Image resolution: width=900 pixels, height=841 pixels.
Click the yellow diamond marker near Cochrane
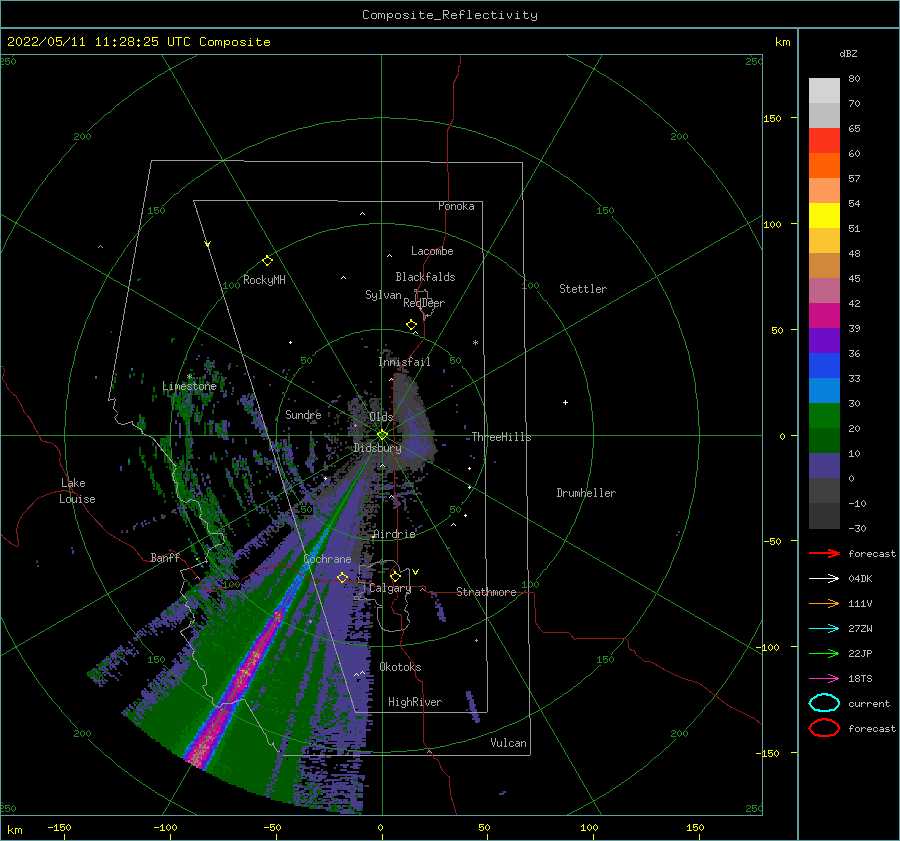tap(342, 577)
